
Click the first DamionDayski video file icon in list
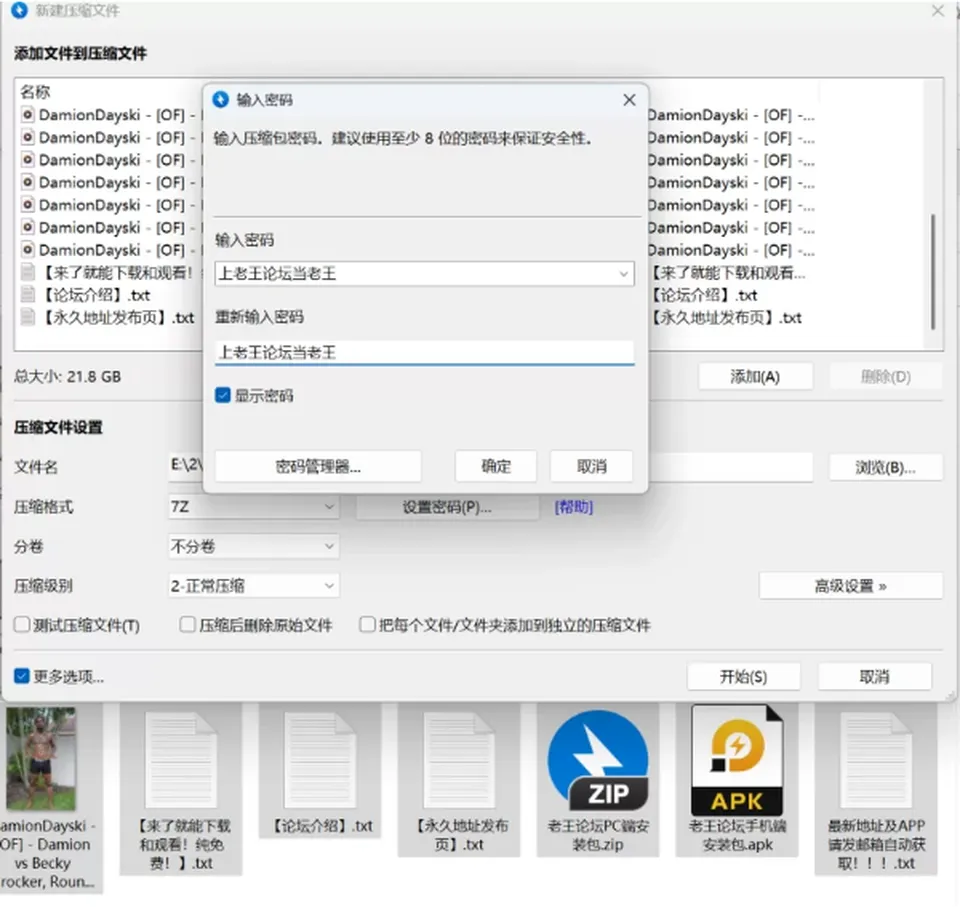(x=28, y=115)
